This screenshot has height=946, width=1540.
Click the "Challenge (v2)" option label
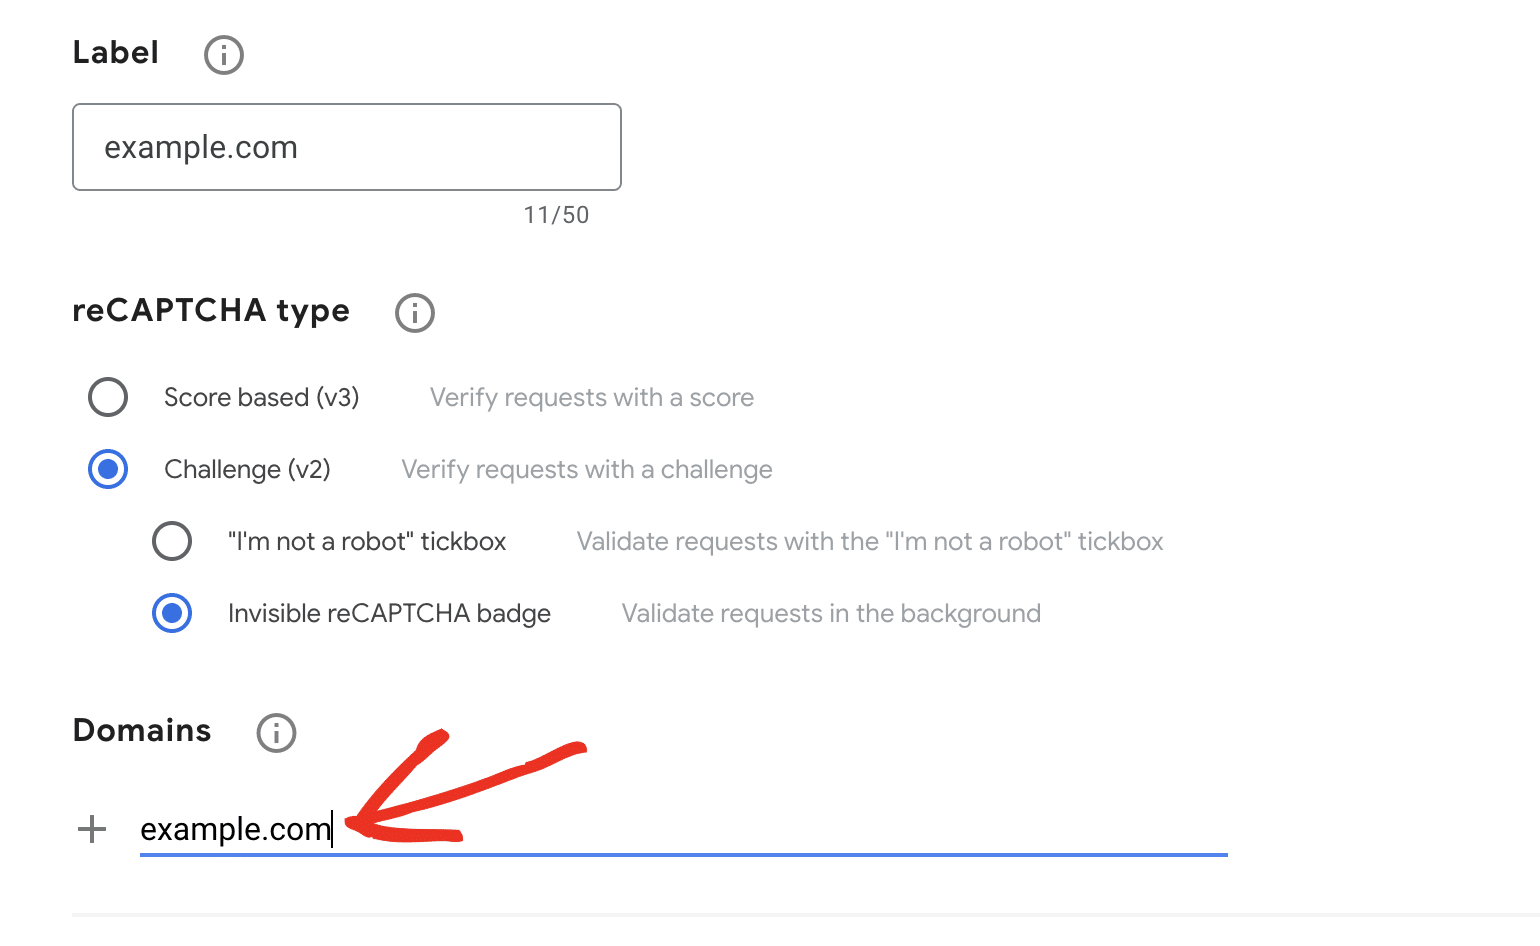[x=247, y=470]
